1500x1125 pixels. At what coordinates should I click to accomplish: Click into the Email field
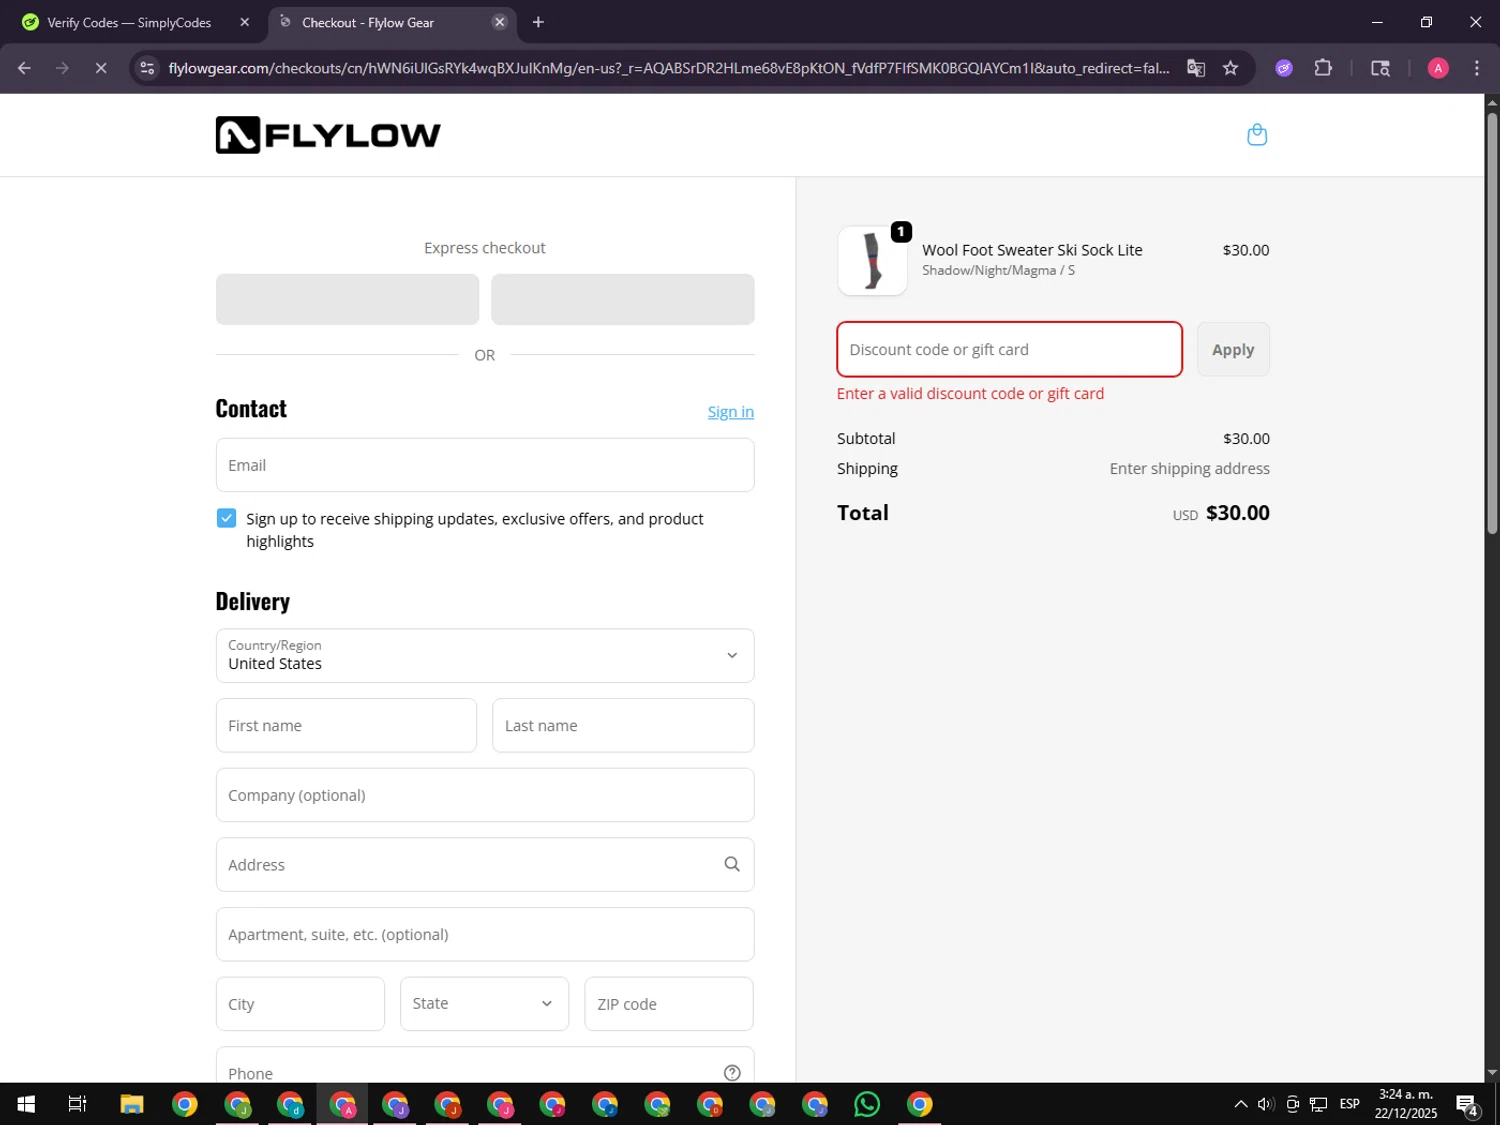click(x=485, y=465)
